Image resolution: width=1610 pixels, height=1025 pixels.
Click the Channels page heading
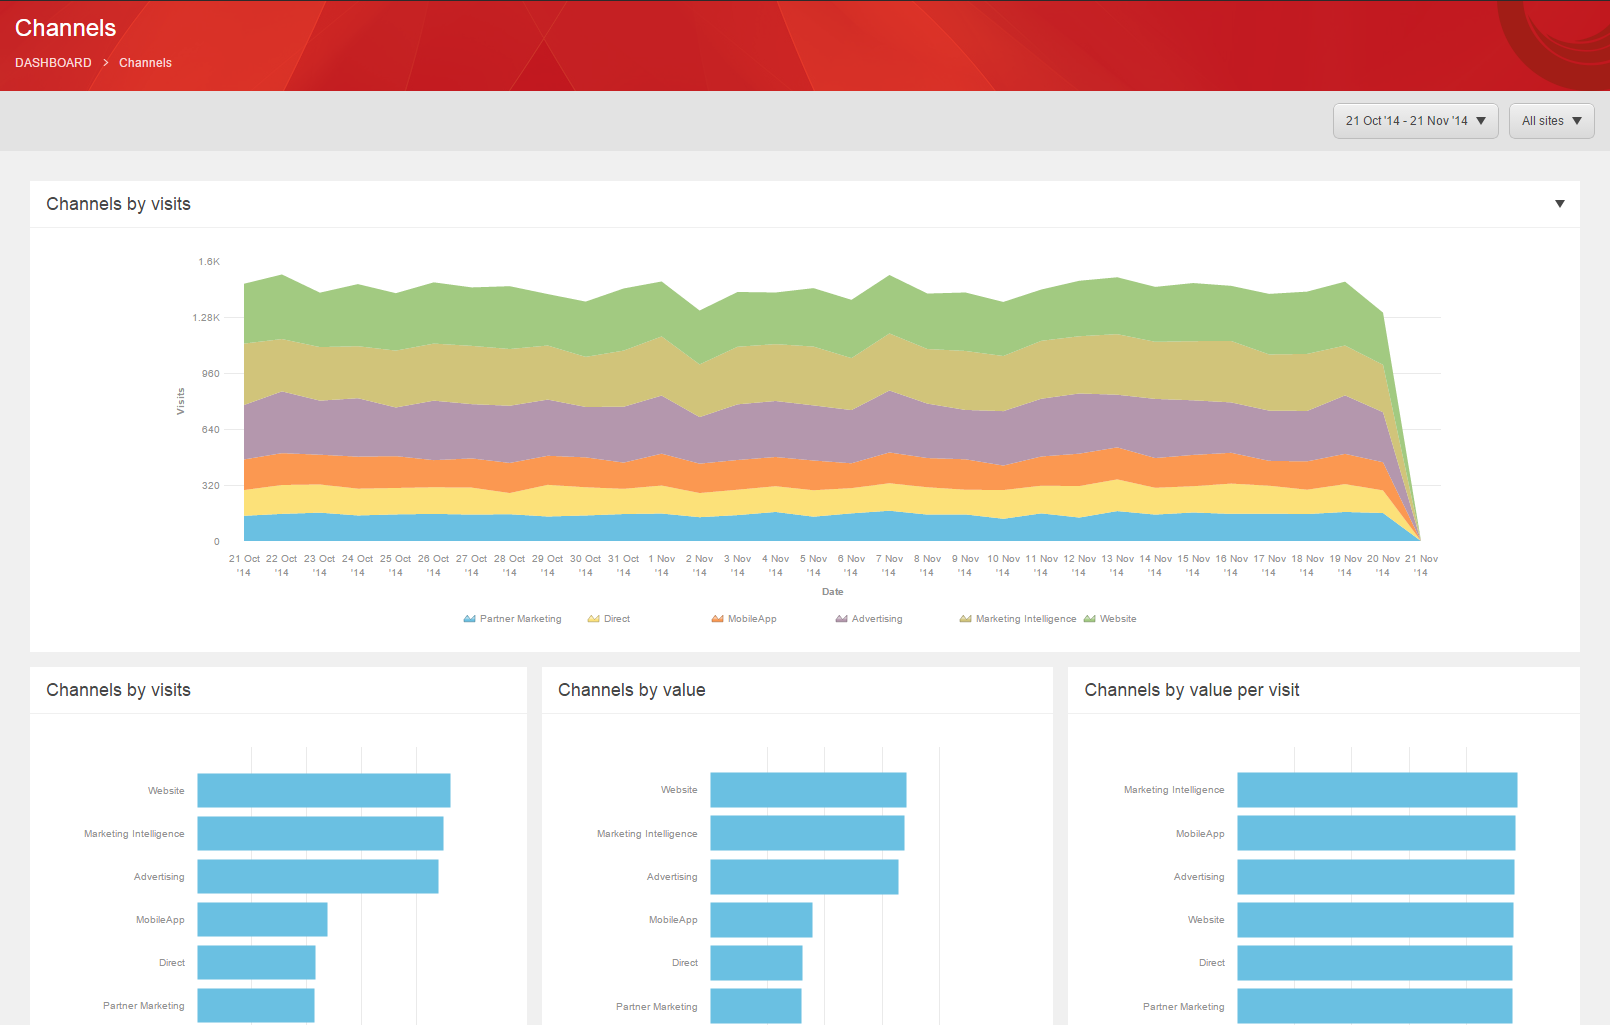[x=65, y=28]
